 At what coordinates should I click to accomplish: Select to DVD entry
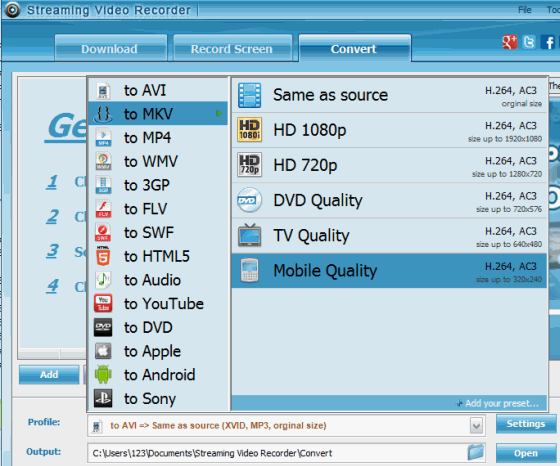pos(158,327)
